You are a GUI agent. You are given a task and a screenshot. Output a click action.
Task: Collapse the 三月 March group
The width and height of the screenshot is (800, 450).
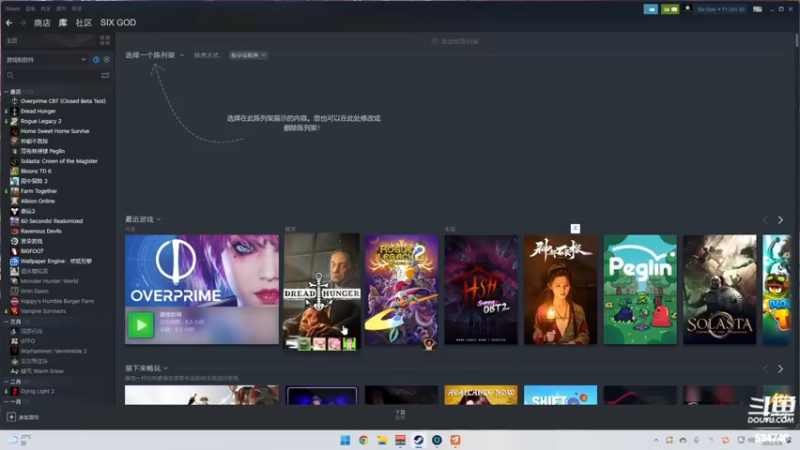coord(6,322)
